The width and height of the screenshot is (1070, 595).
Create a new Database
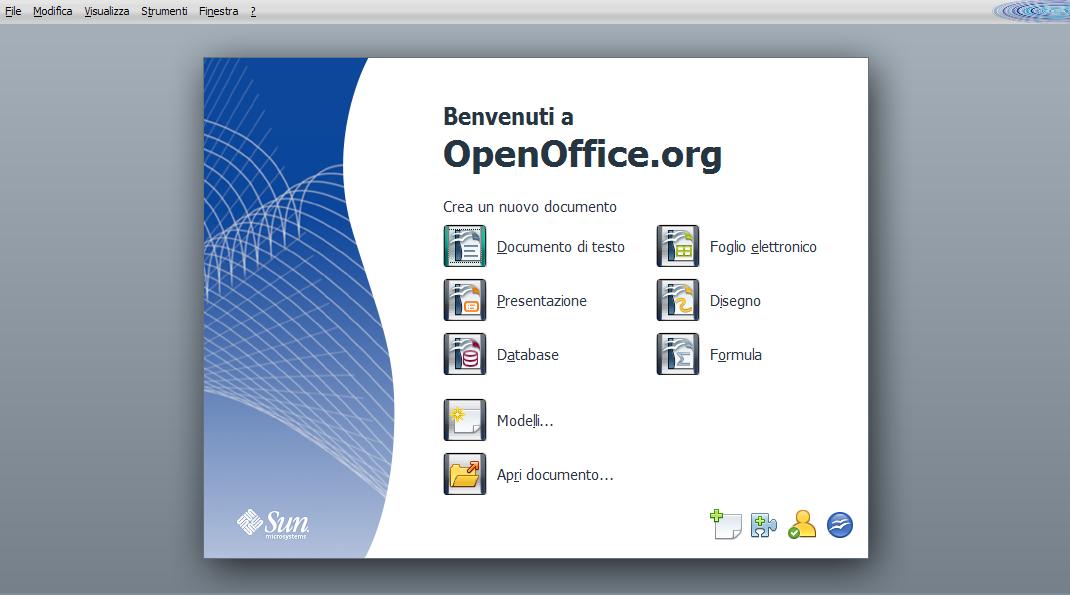click(x=465, y=354)
